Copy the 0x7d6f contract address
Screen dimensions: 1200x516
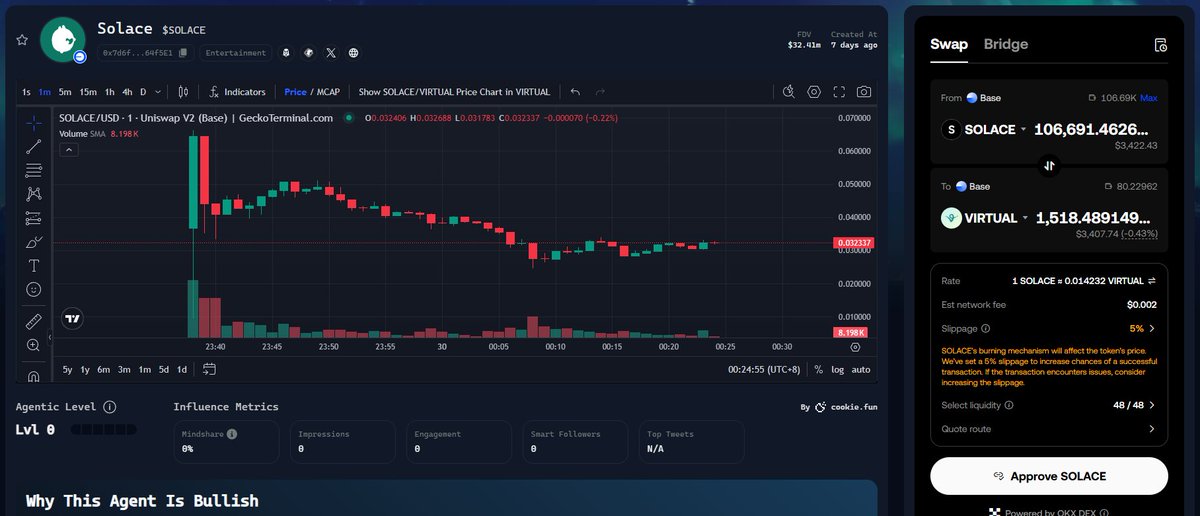(183, 53)
